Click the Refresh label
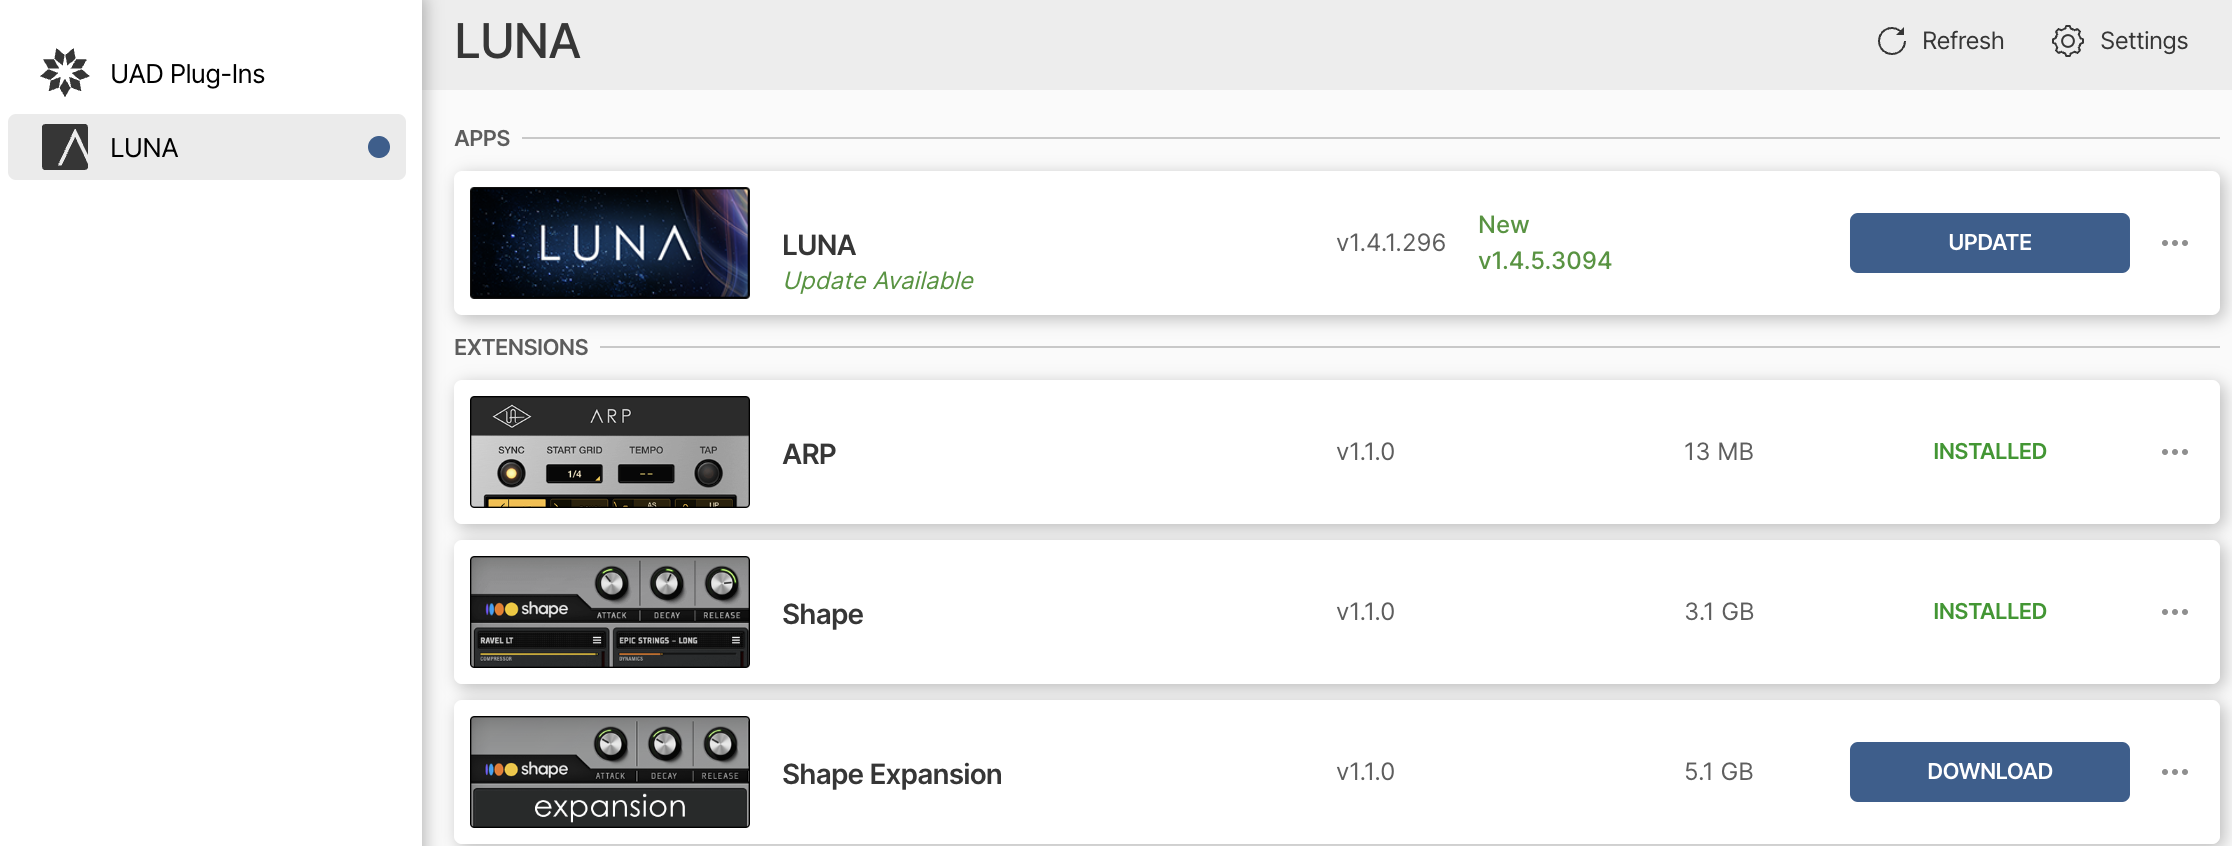This screenshot has height=846, width=2232. click(x=1962, y=41)
